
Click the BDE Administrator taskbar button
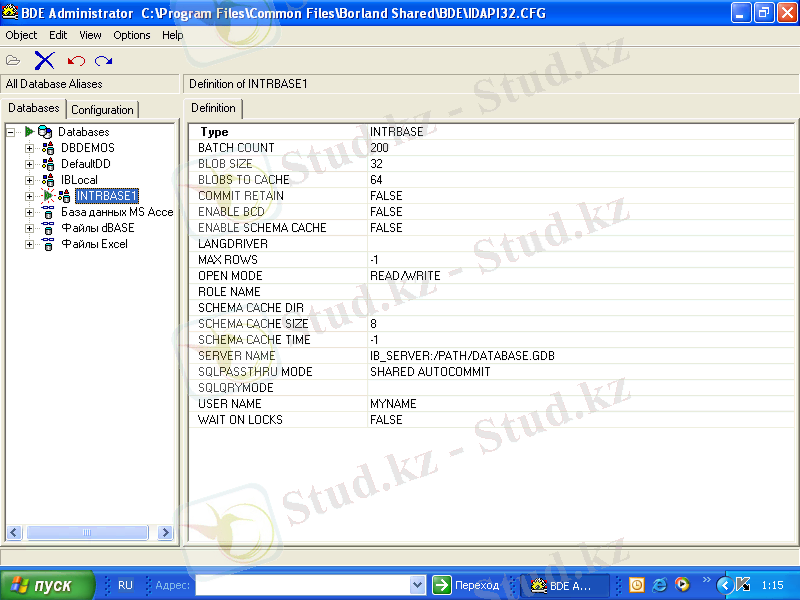pos(566,586)
